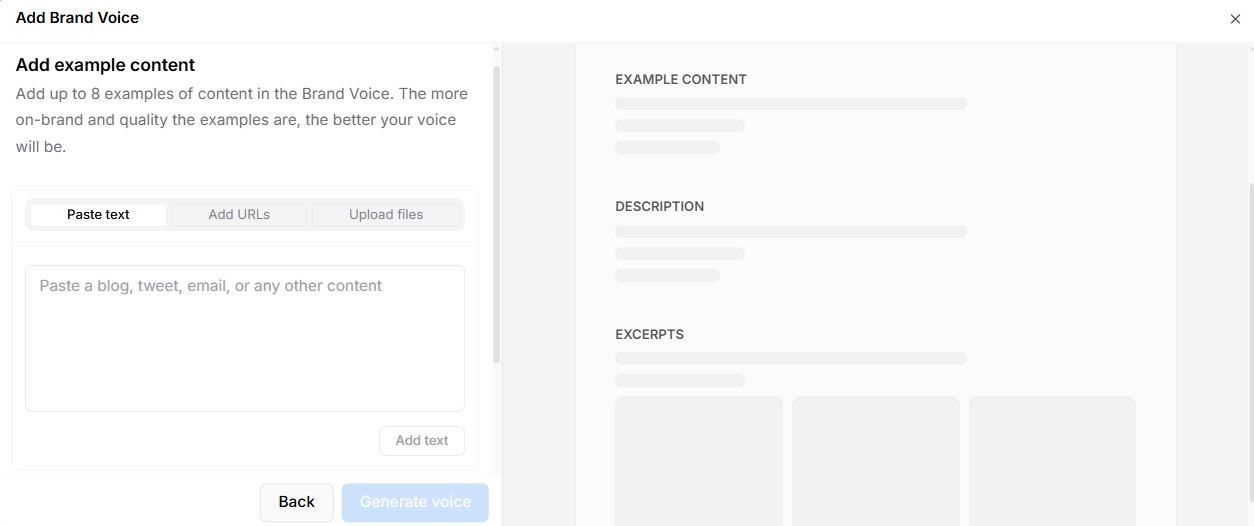The width and height of the screenshot is (1254, 526).
Task: Click the EXAMPLE CONTENT section heading
Action: (x=680, y=79)
